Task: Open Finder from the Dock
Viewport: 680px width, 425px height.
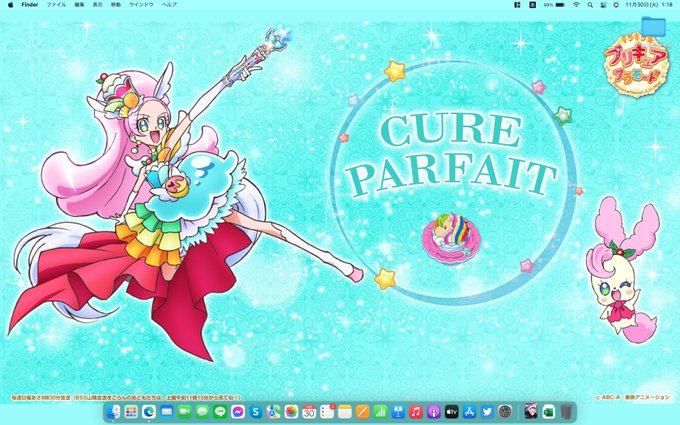Action: tap(113, 412)
